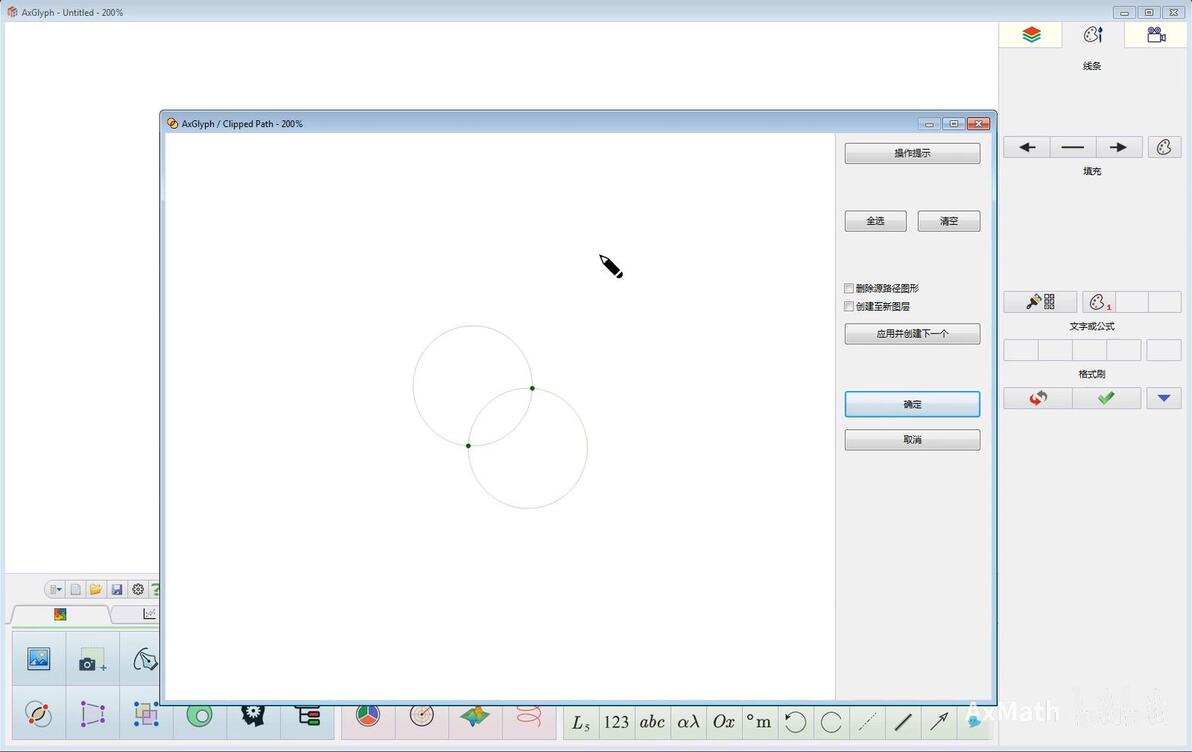Click the head with gear icon

pos(253,716)
